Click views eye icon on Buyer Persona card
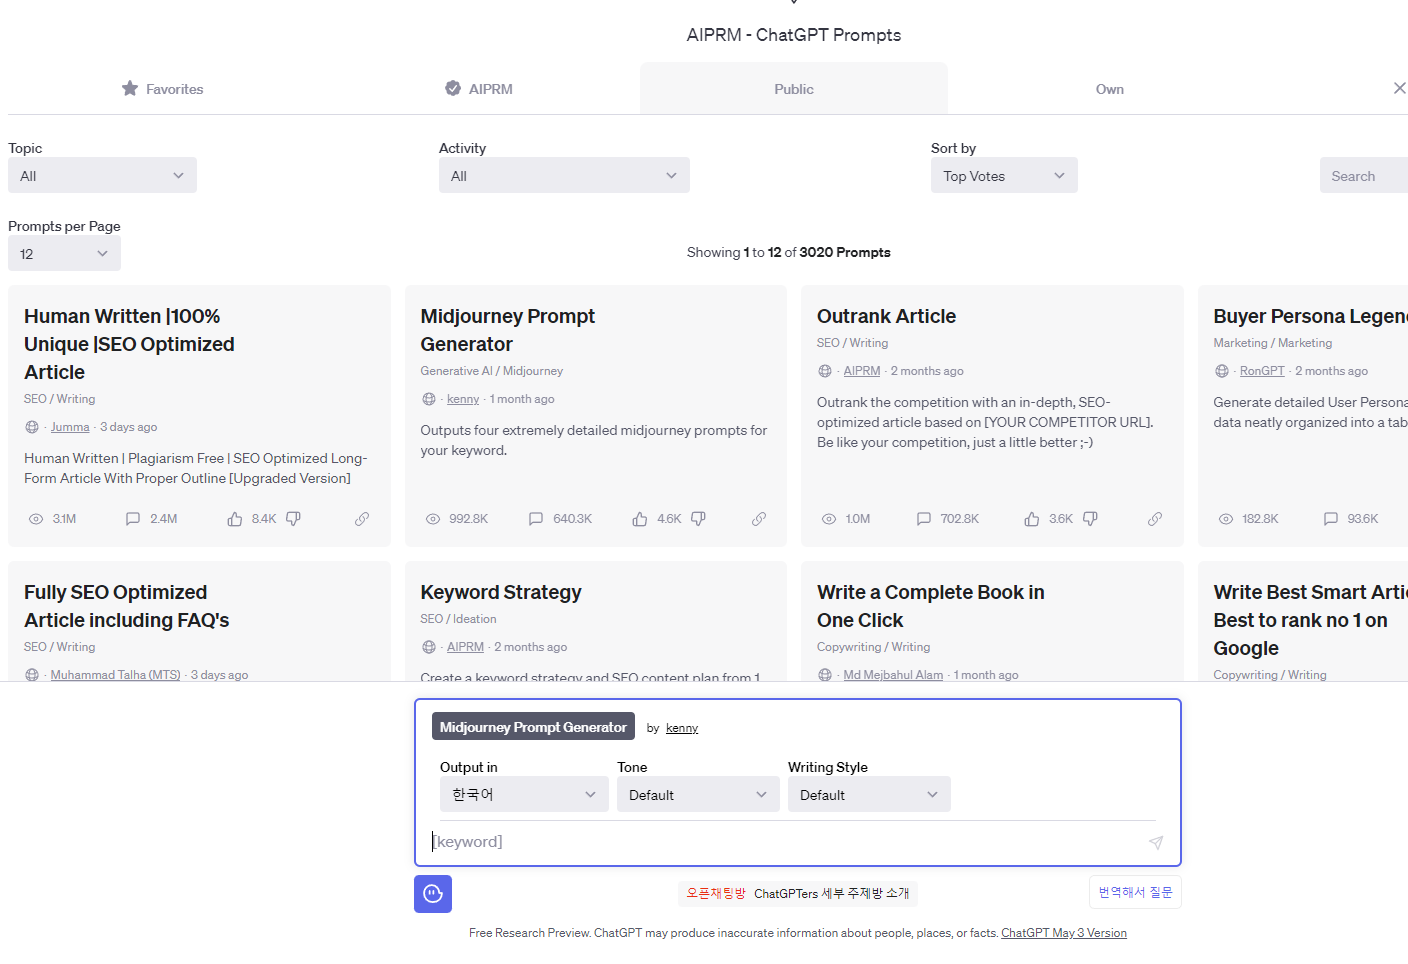1408x964 pixels. [x=1226, y=519]
